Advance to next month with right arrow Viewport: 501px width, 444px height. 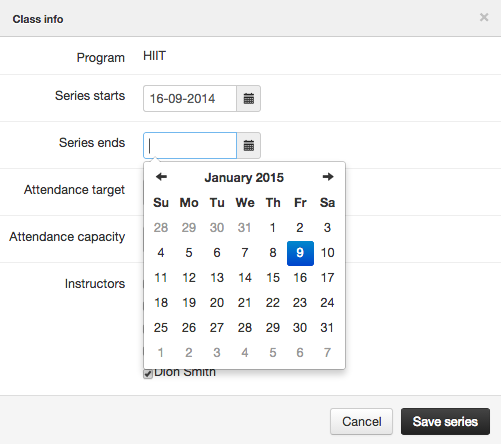click(328, 177)
